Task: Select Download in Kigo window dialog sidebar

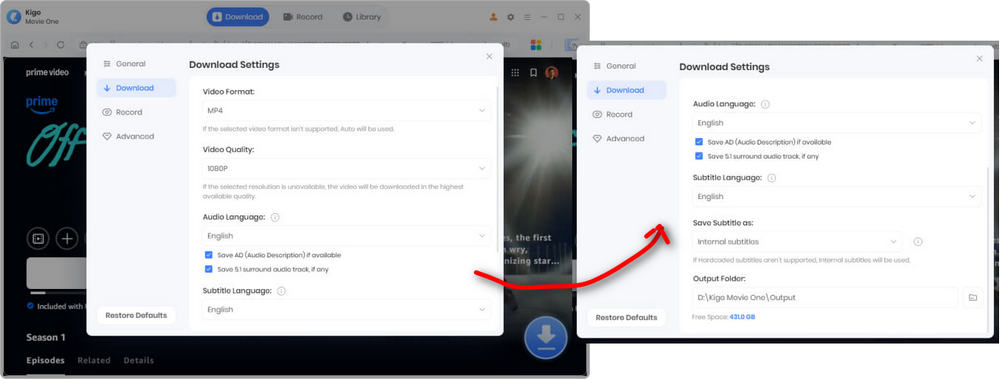Action: [x=136, y=88]
